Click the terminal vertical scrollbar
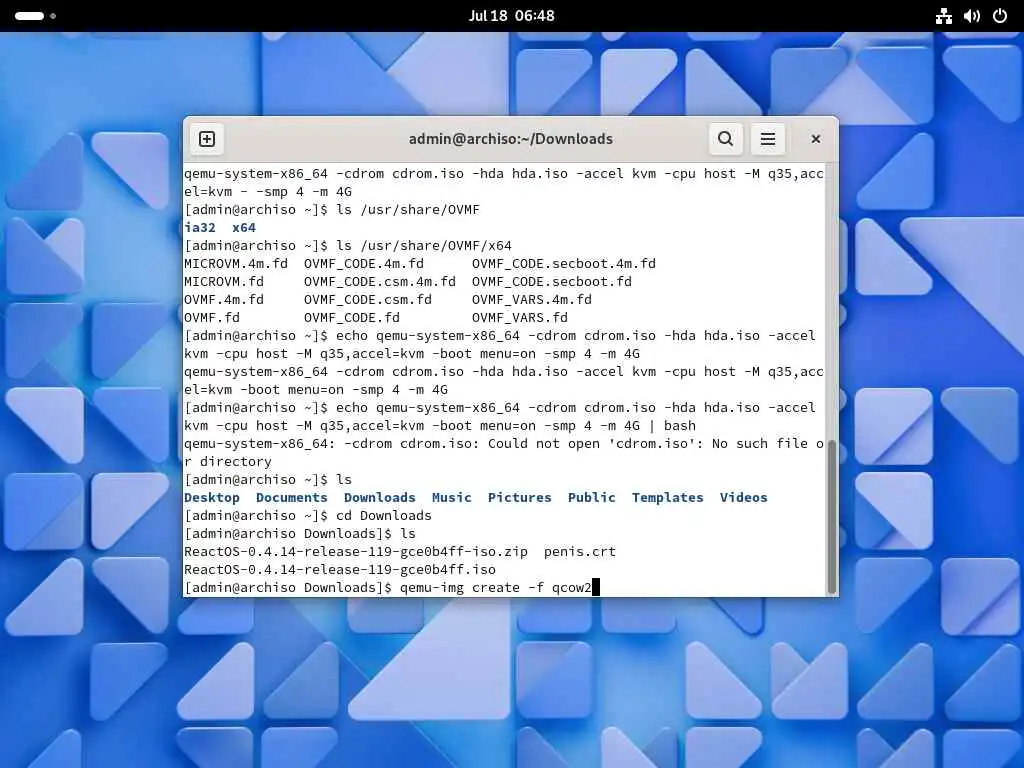Screen dimensions: 1024x768 click(831, 516)
